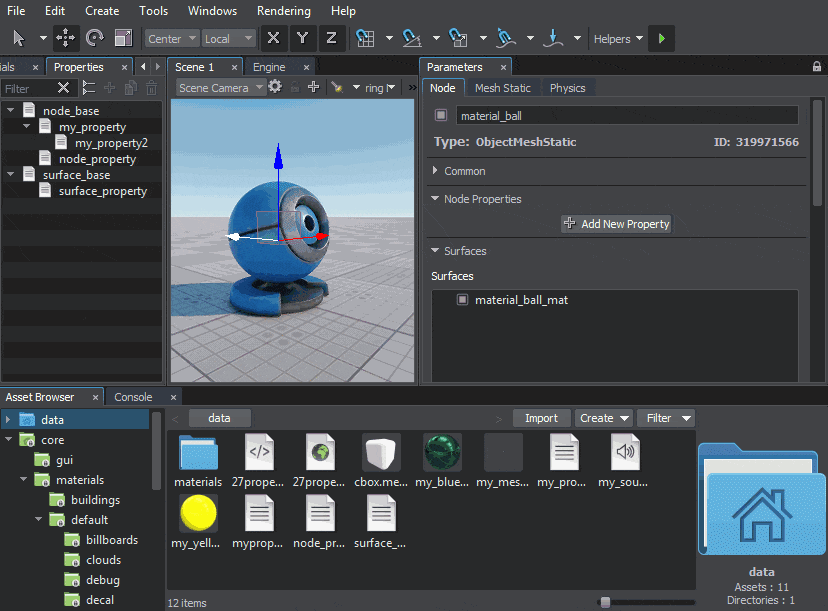
Task: Open the Helpers dropdown
Action: coord(618,39)
